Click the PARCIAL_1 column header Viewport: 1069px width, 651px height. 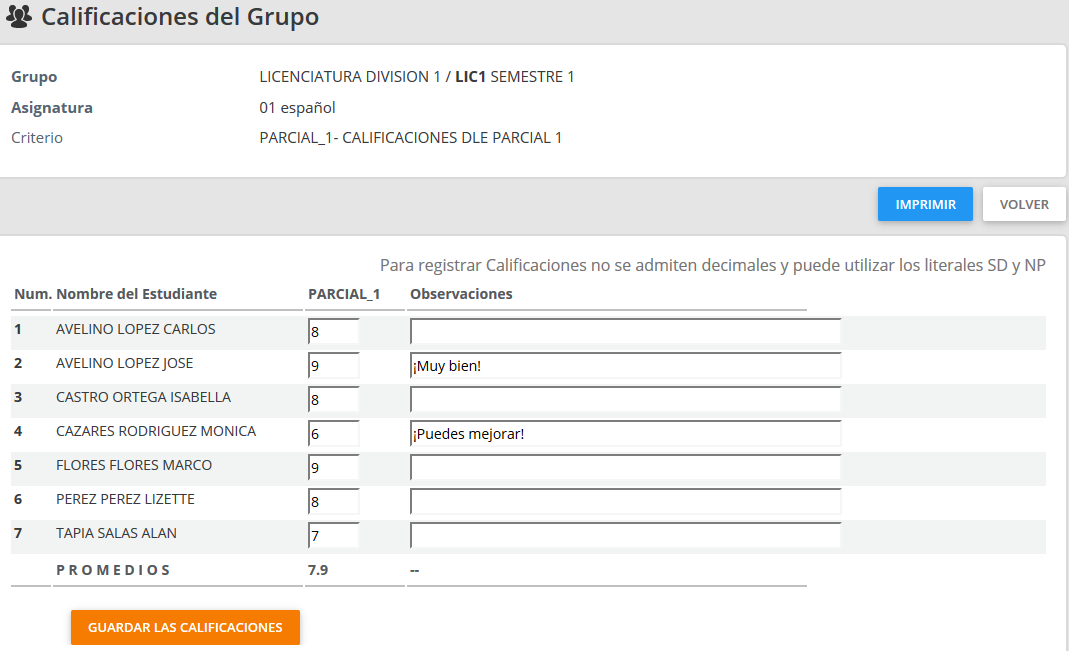(x=344, y=294)
